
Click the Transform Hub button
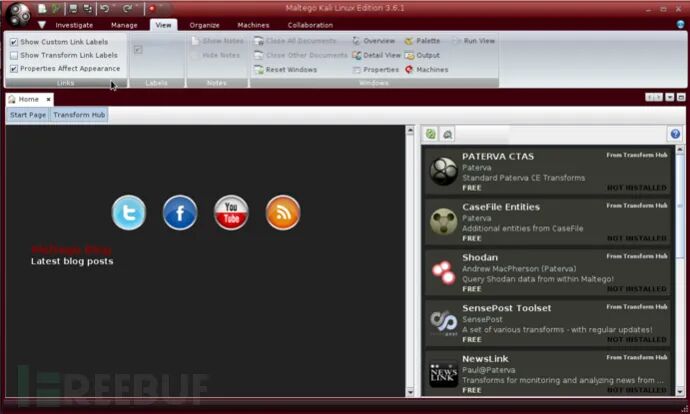79,115
